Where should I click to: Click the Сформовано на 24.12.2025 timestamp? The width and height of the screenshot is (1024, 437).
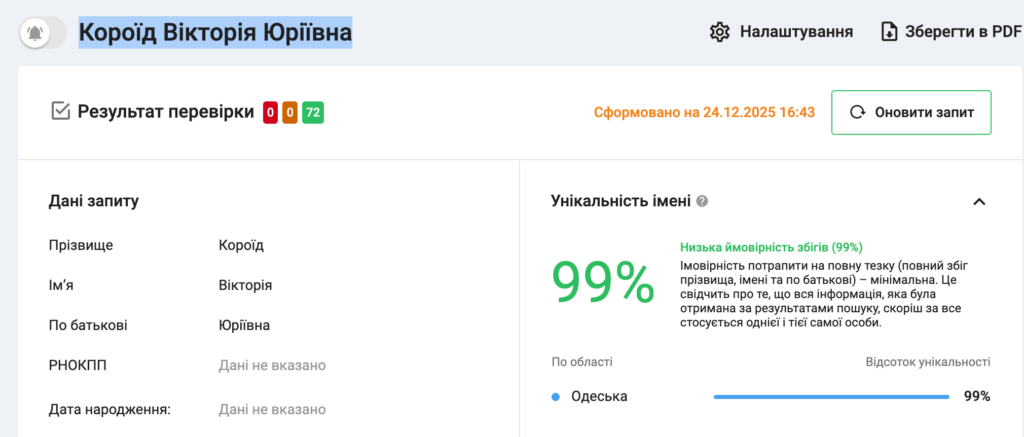(704, 112)
